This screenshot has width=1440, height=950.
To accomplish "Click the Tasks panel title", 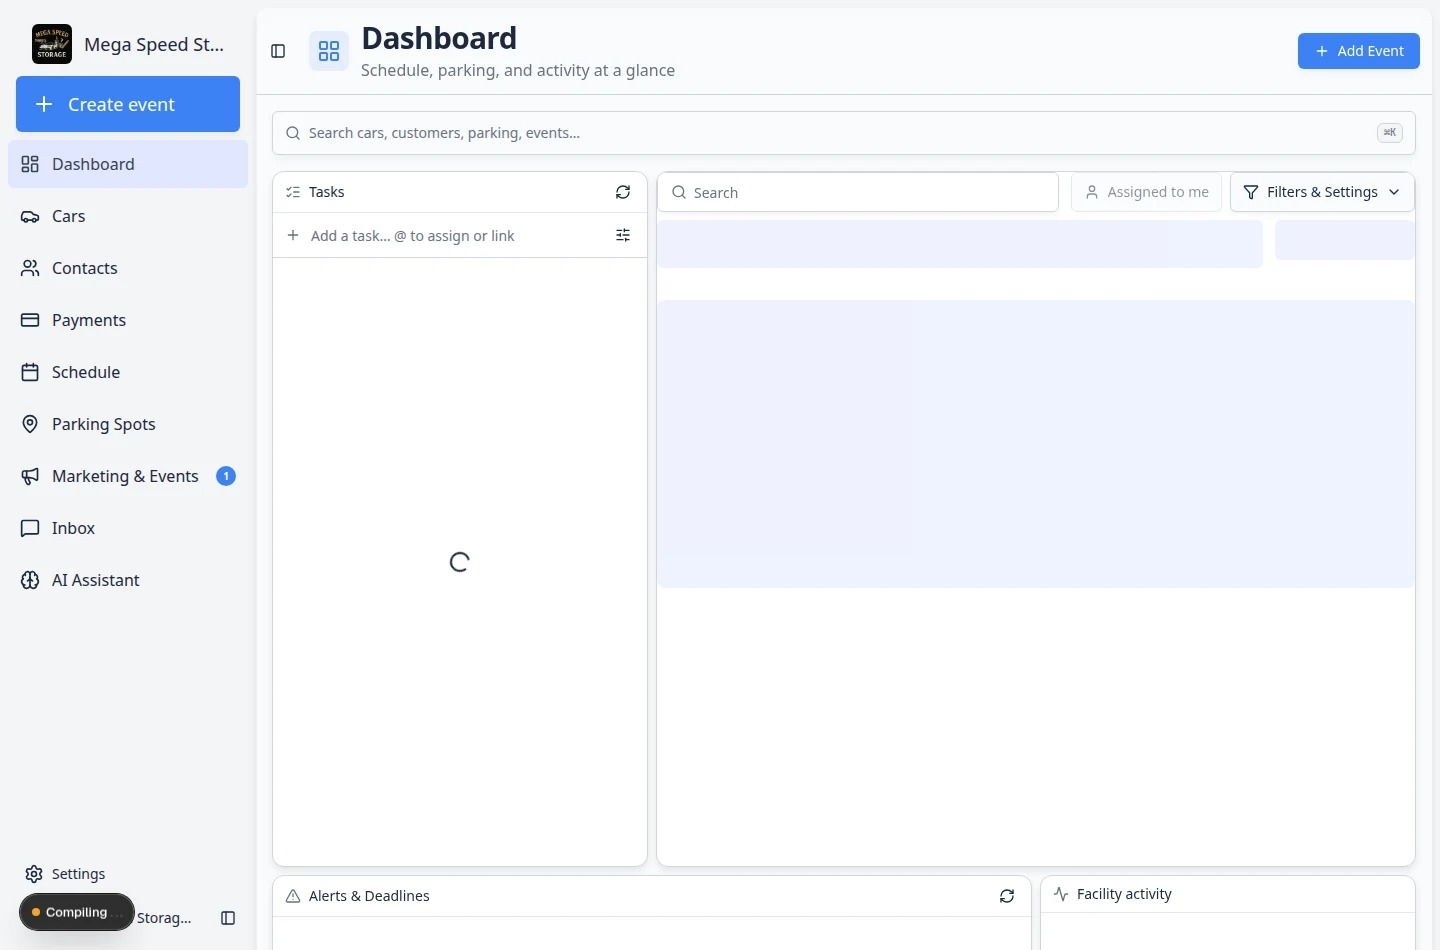I will [326, 192].
